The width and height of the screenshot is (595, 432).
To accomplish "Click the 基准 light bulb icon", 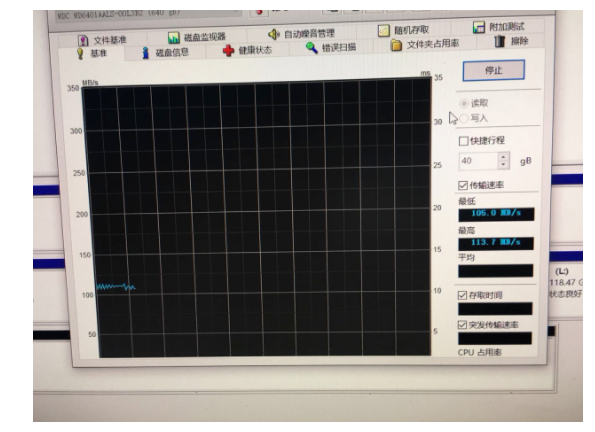I will (80, 54).
